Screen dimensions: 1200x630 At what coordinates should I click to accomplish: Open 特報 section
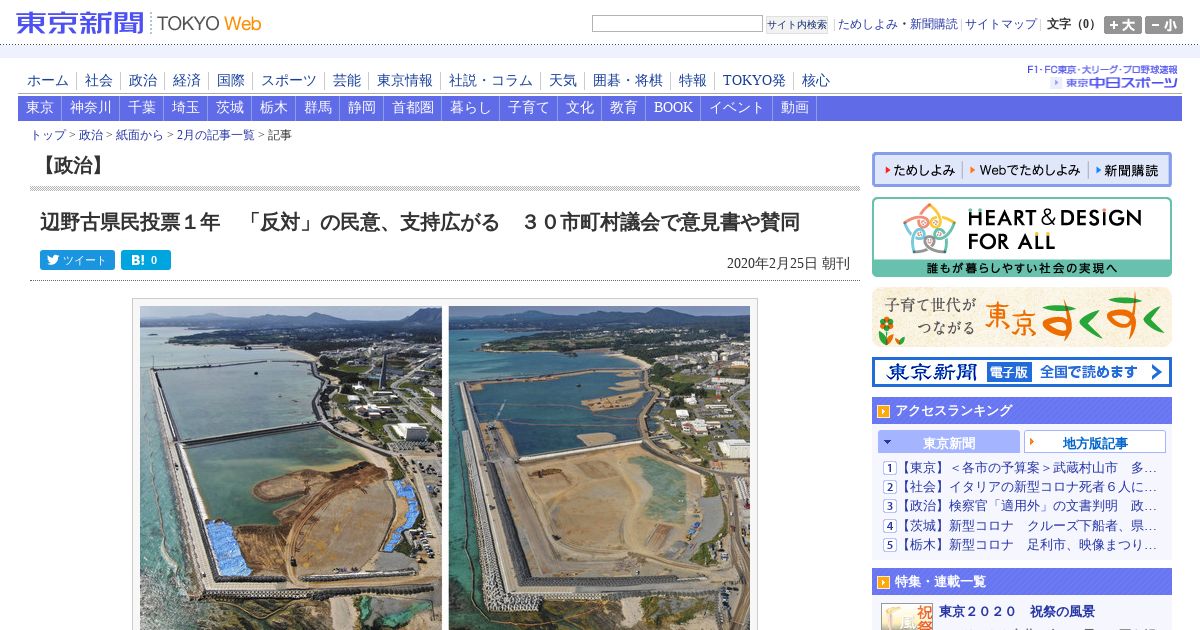click(693, 80)
